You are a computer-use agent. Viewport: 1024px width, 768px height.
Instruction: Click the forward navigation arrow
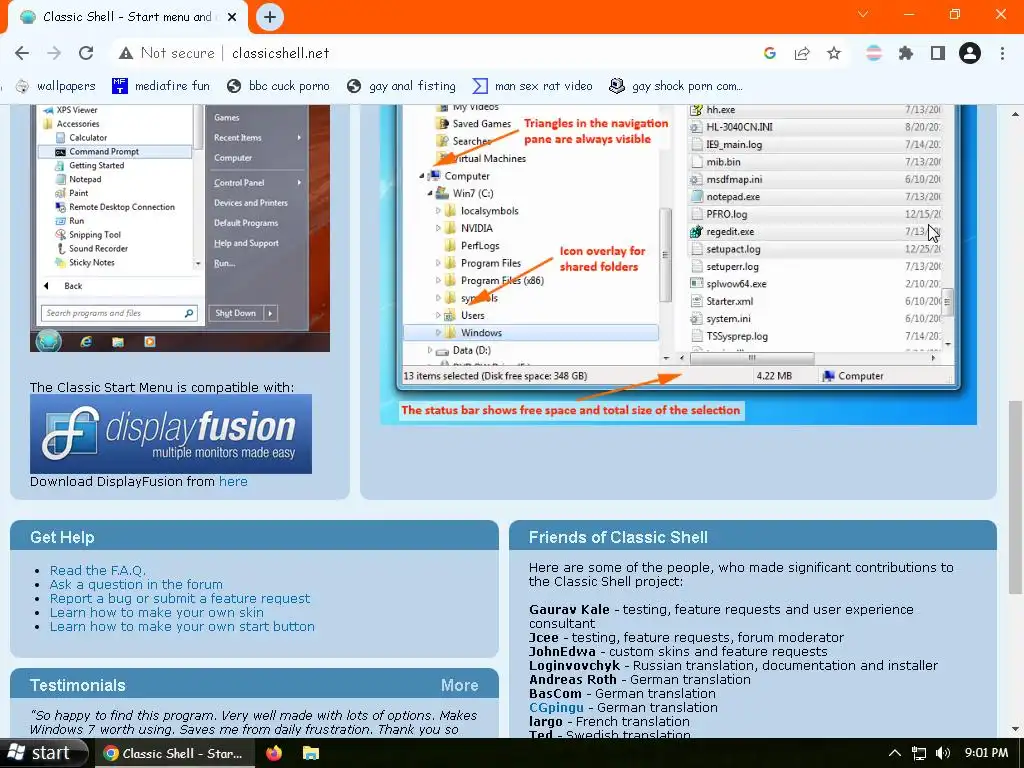[54, 53]
